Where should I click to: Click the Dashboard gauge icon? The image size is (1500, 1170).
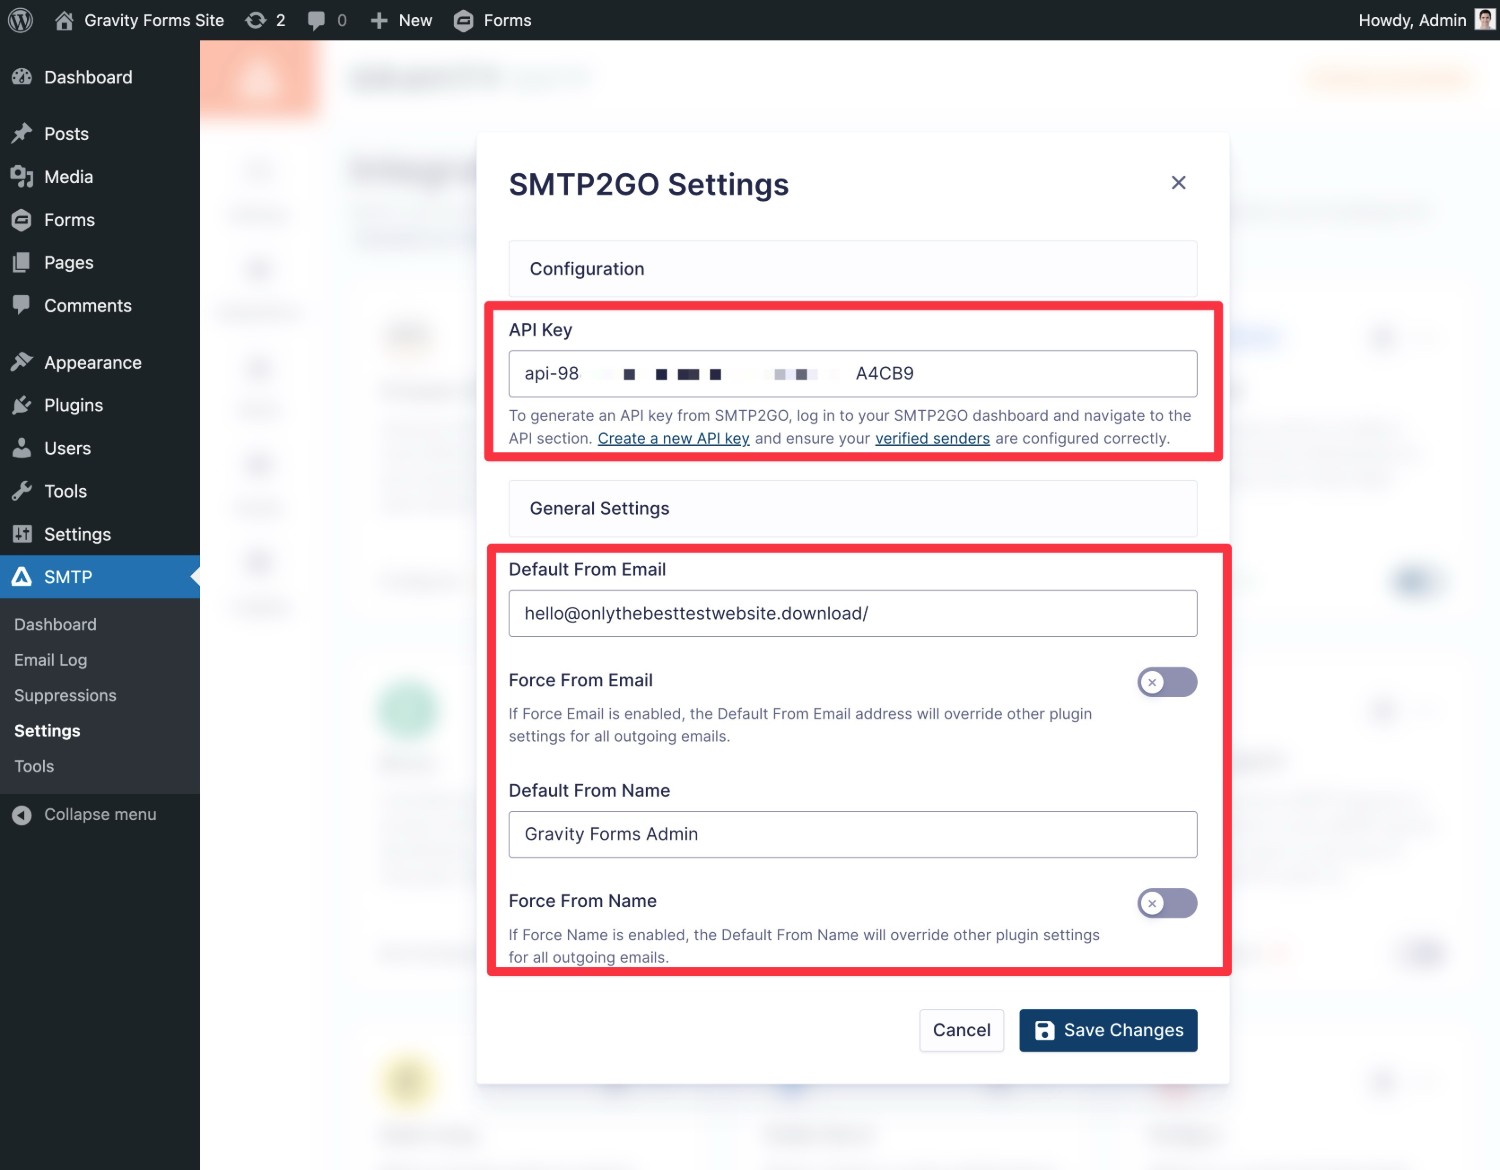click(x=21, y=77)
